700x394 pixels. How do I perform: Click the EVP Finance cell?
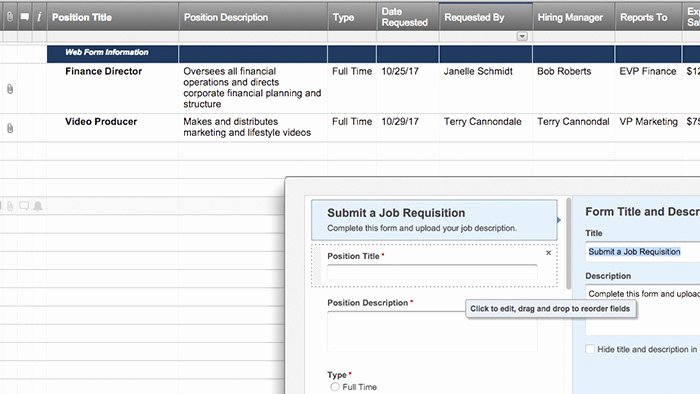pyautogui.click(x=648, y=88)
